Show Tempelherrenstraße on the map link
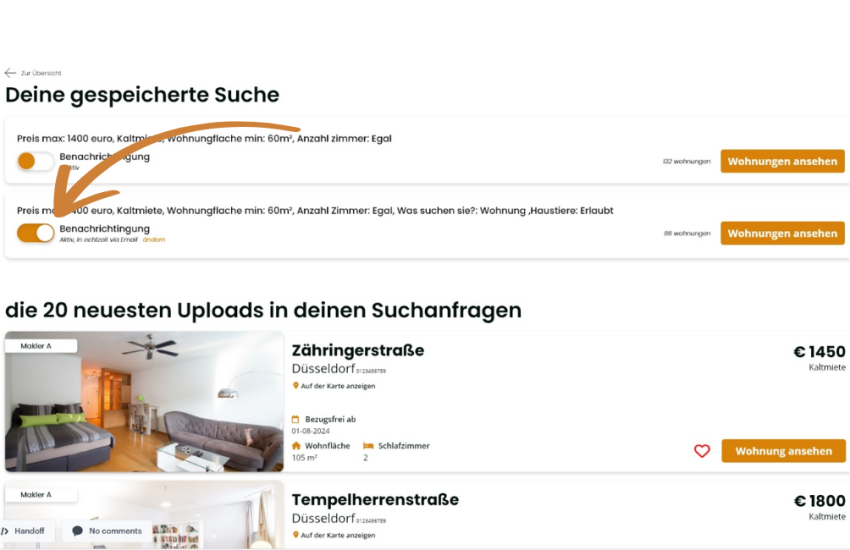The image size is (850, 550). click(338, 535)
